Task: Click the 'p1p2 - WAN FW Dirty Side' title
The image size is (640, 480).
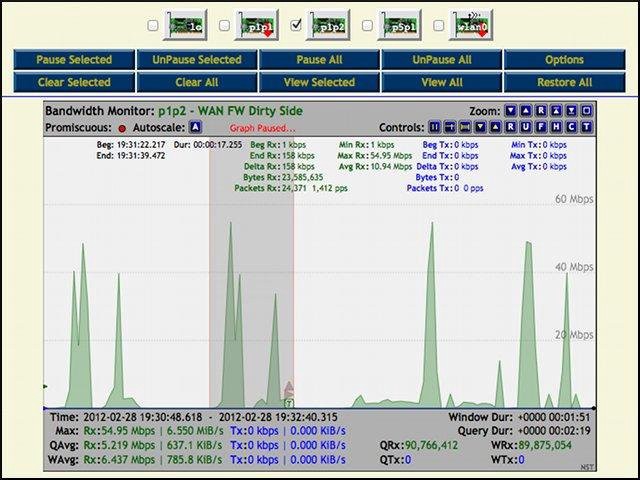Action: click(x=231, y=111)
